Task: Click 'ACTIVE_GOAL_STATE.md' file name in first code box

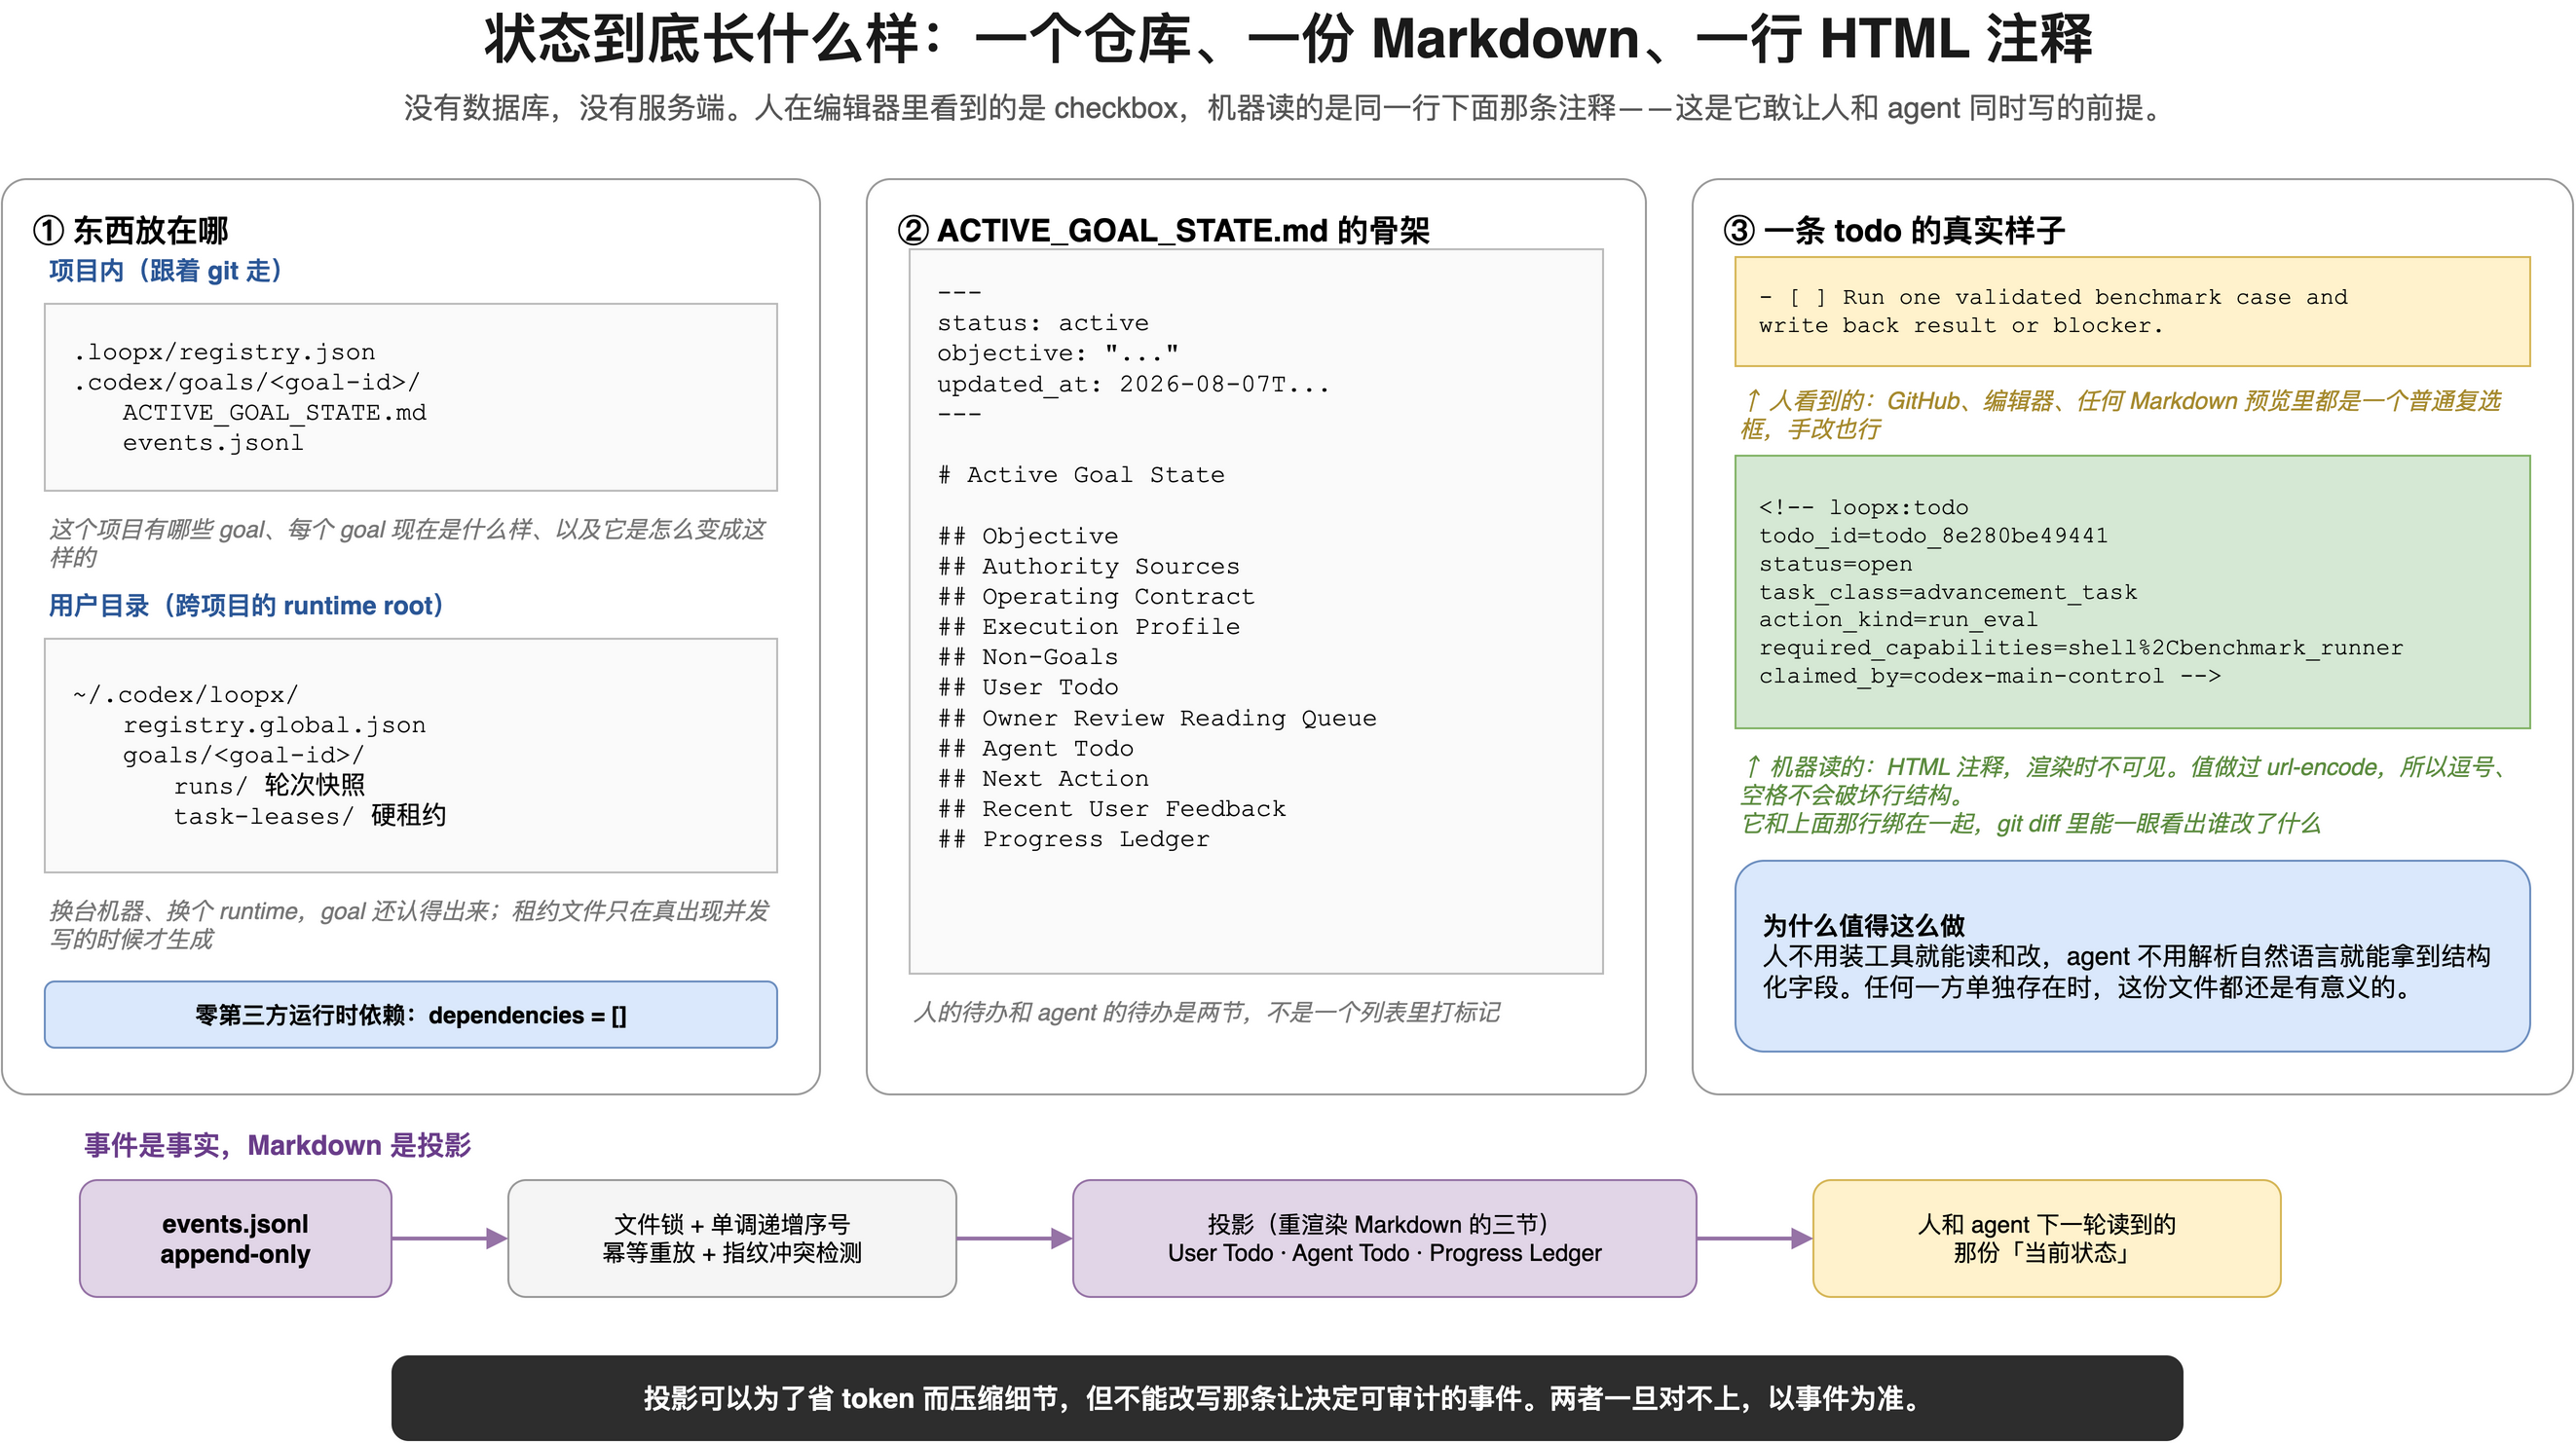Action: 274,412
